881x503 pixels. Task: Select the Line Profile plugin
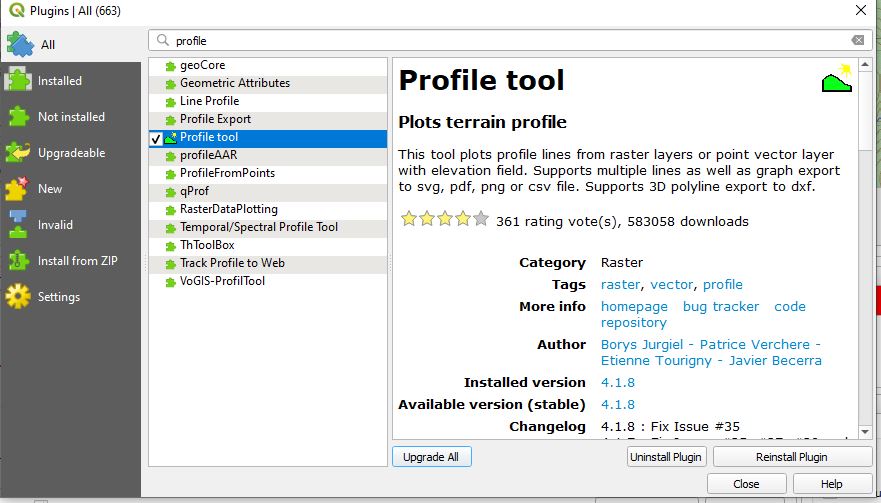[268, 101]
